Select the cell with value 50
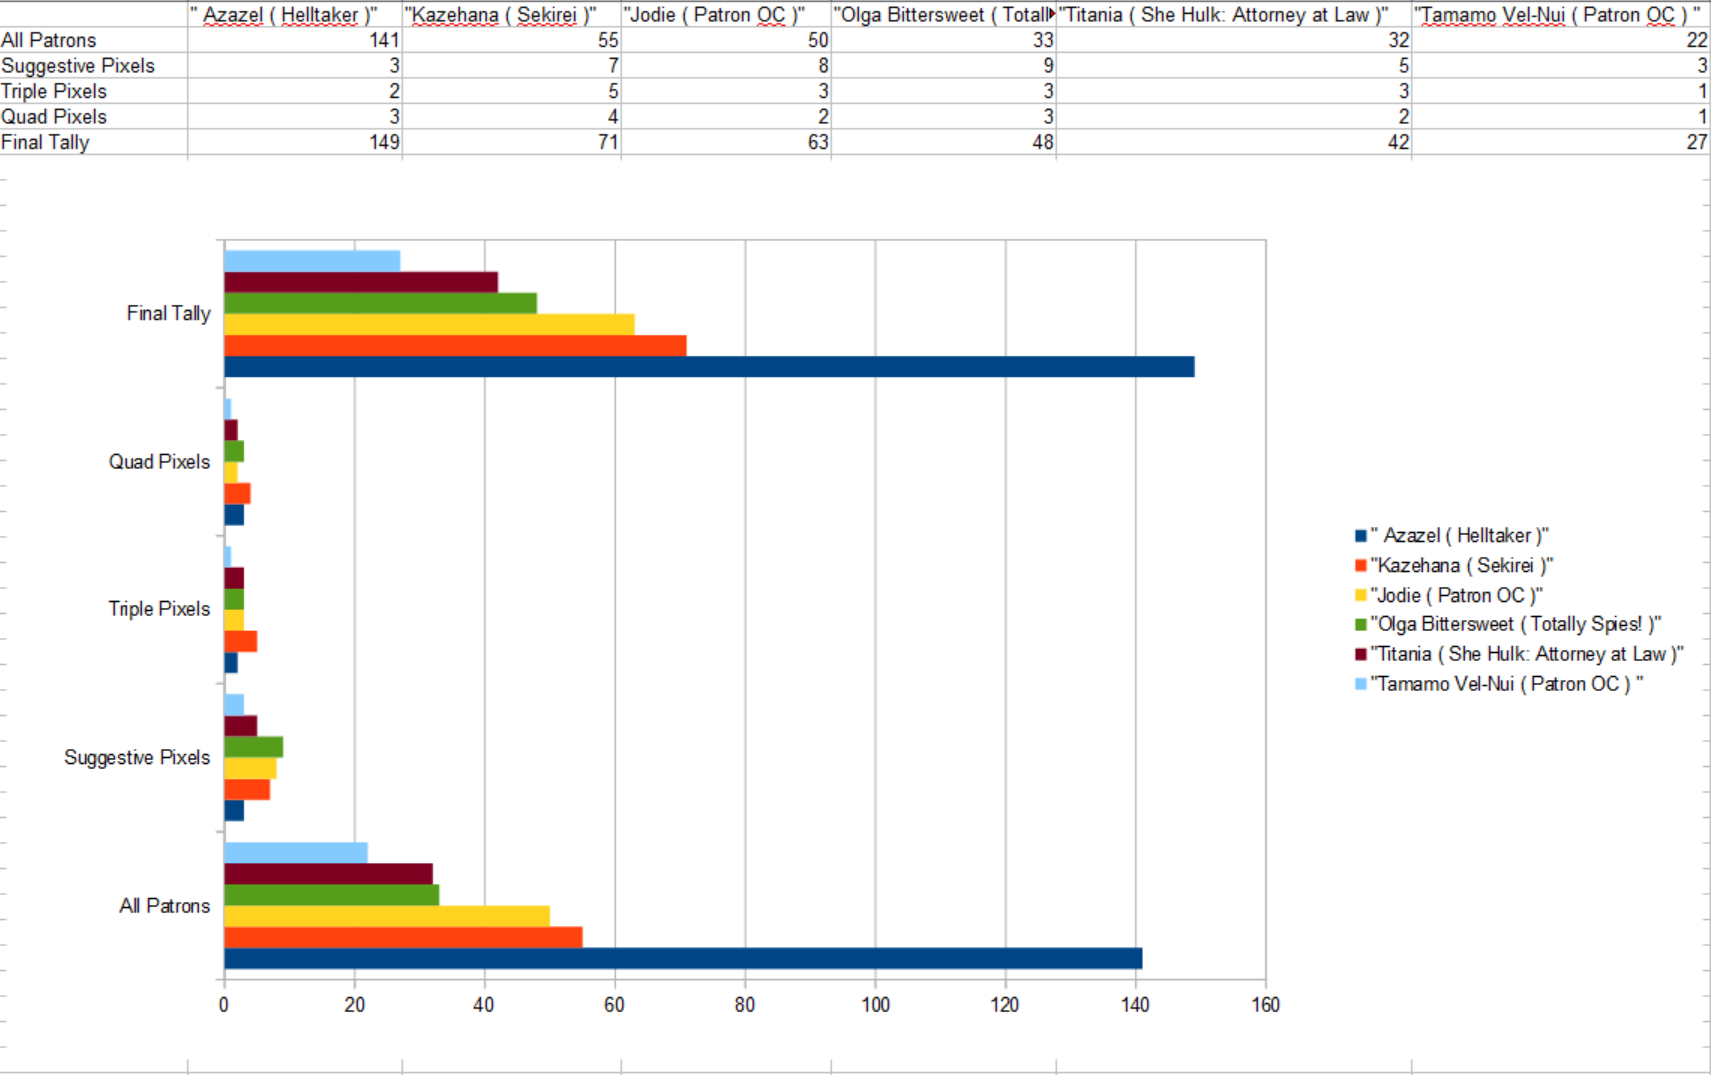 click(726, 40)
